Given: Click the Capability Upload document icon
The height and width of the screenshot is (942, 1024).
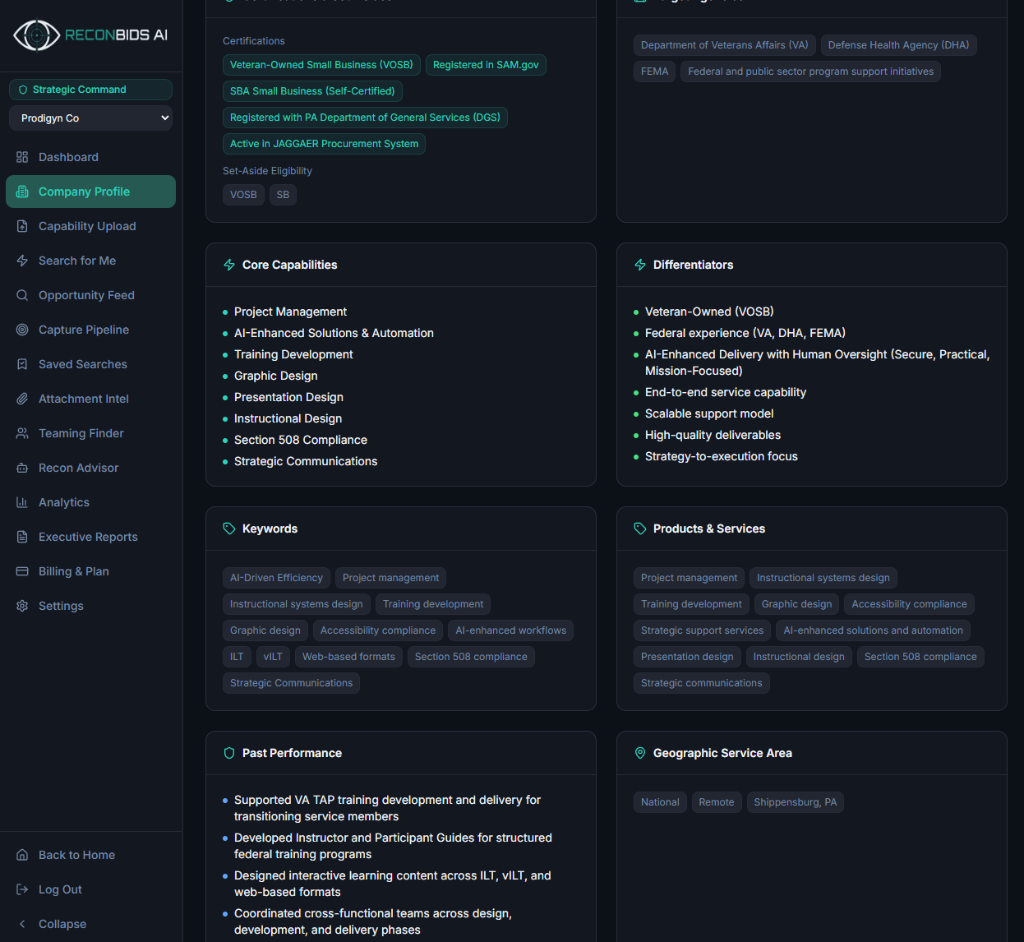Looking at the screenshot, I should tap(22, 226).
